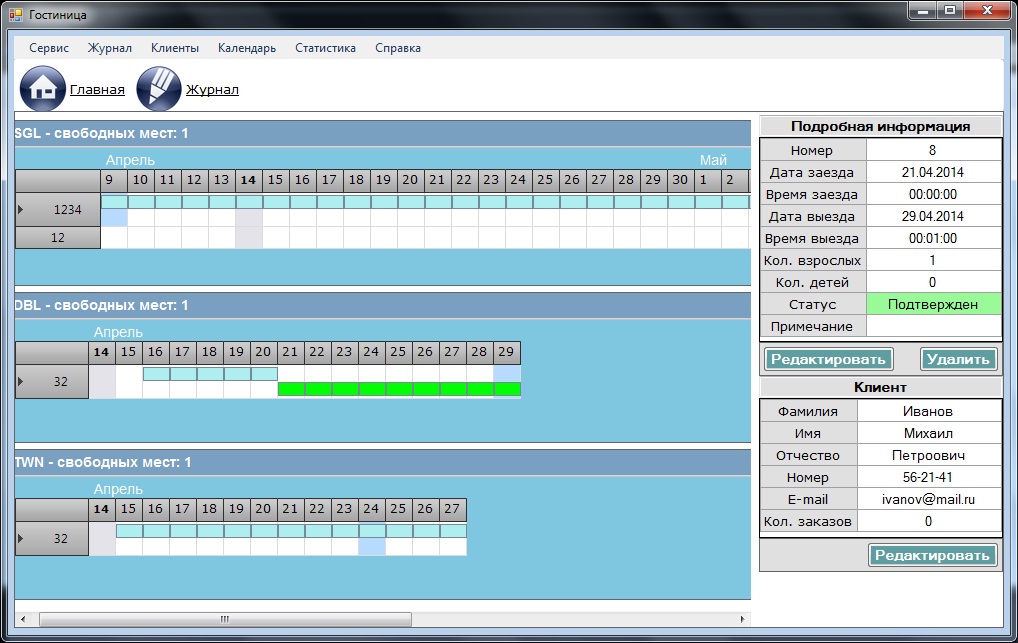Click the Удалить button
This screenshot has width=1018, height=643.
pyautogui.click(x=958, y=359)
